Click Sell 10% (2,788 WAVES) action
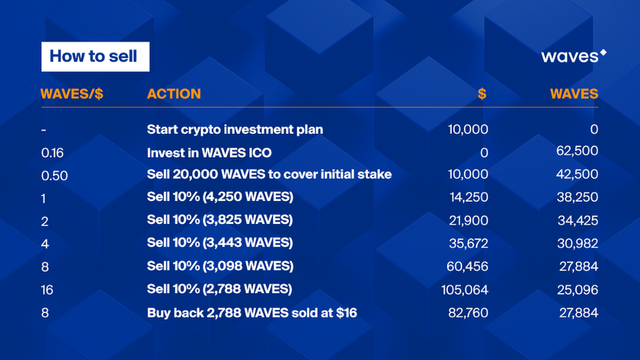The height and width of the screenshot is (360, 640). point(220,289)
